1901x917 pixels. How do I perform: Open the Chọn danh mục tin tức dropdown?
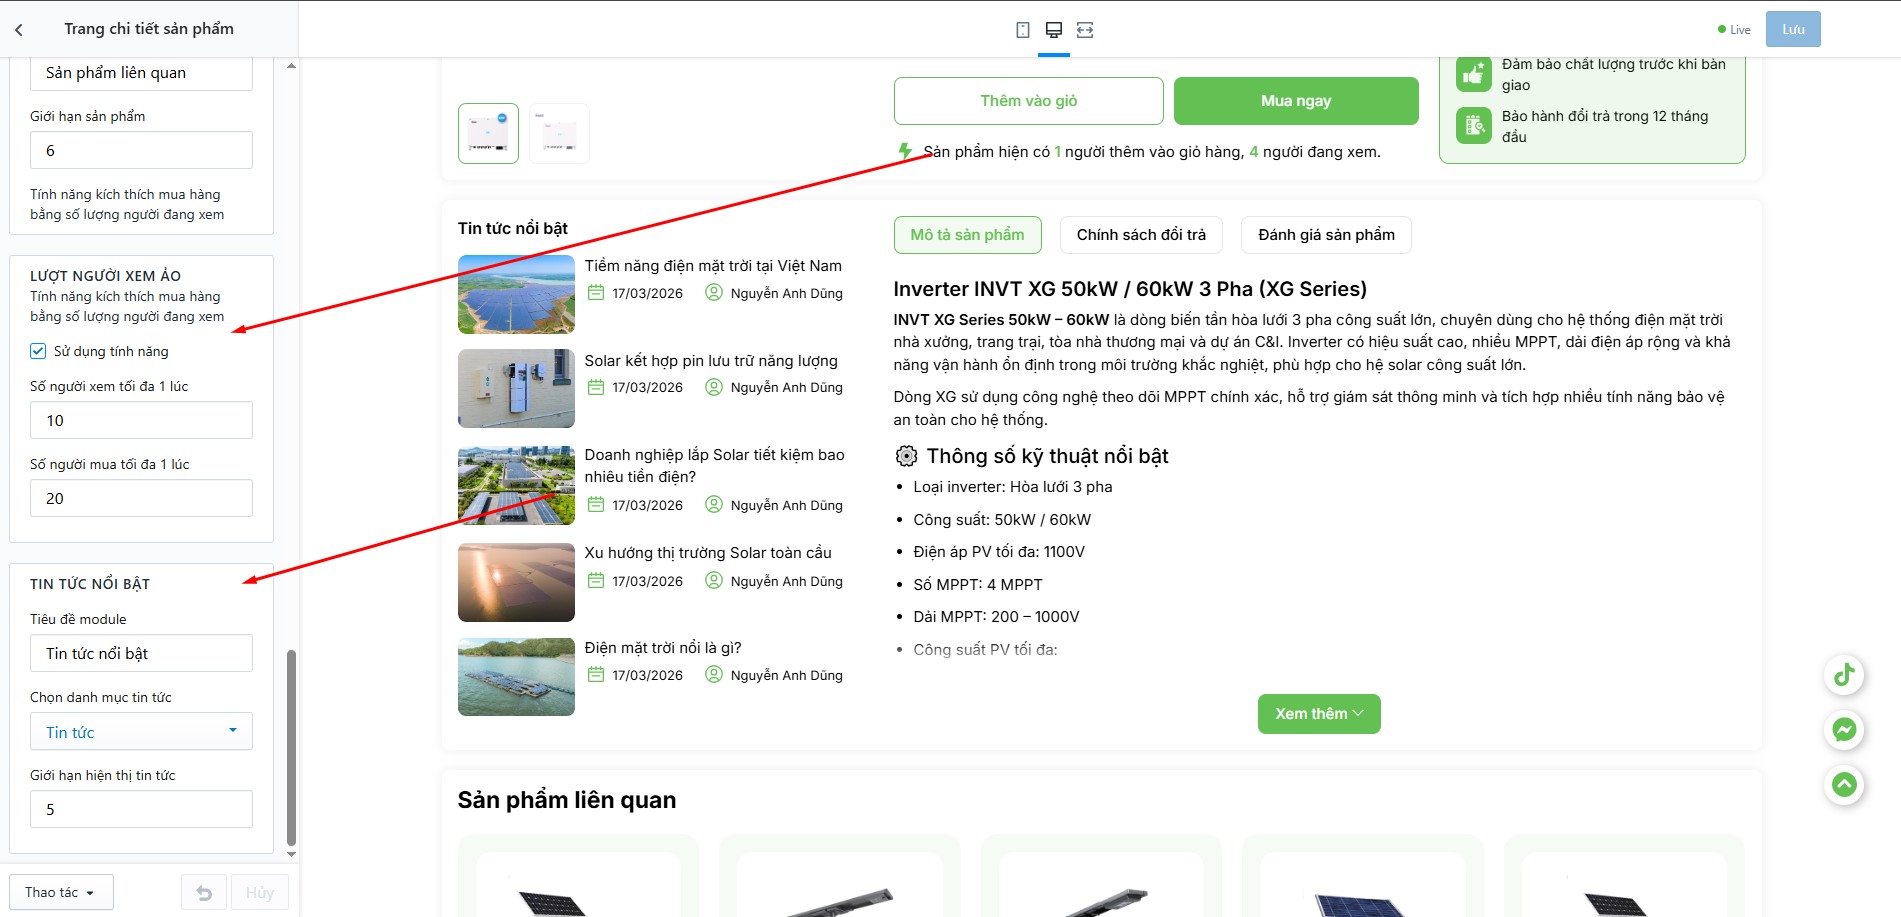point(141,731)
